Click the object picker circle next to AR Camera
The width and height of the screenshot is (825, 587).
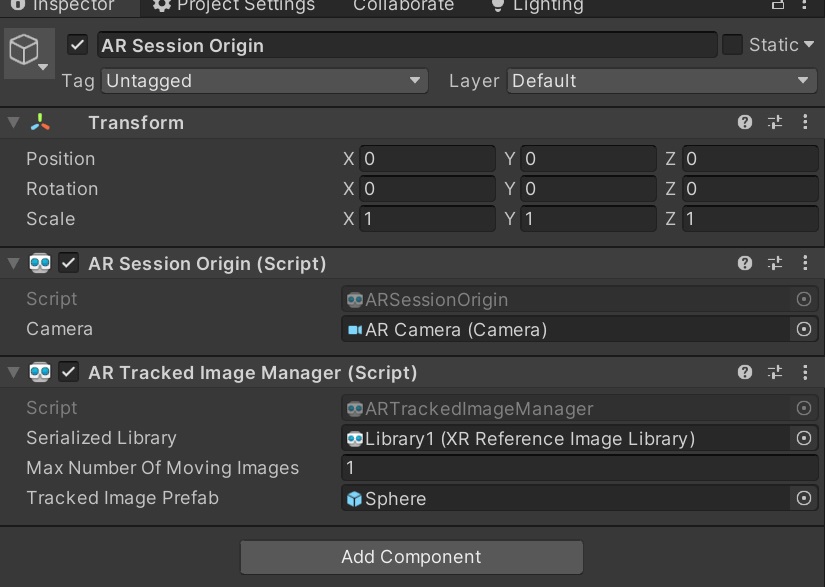point(806,328)
